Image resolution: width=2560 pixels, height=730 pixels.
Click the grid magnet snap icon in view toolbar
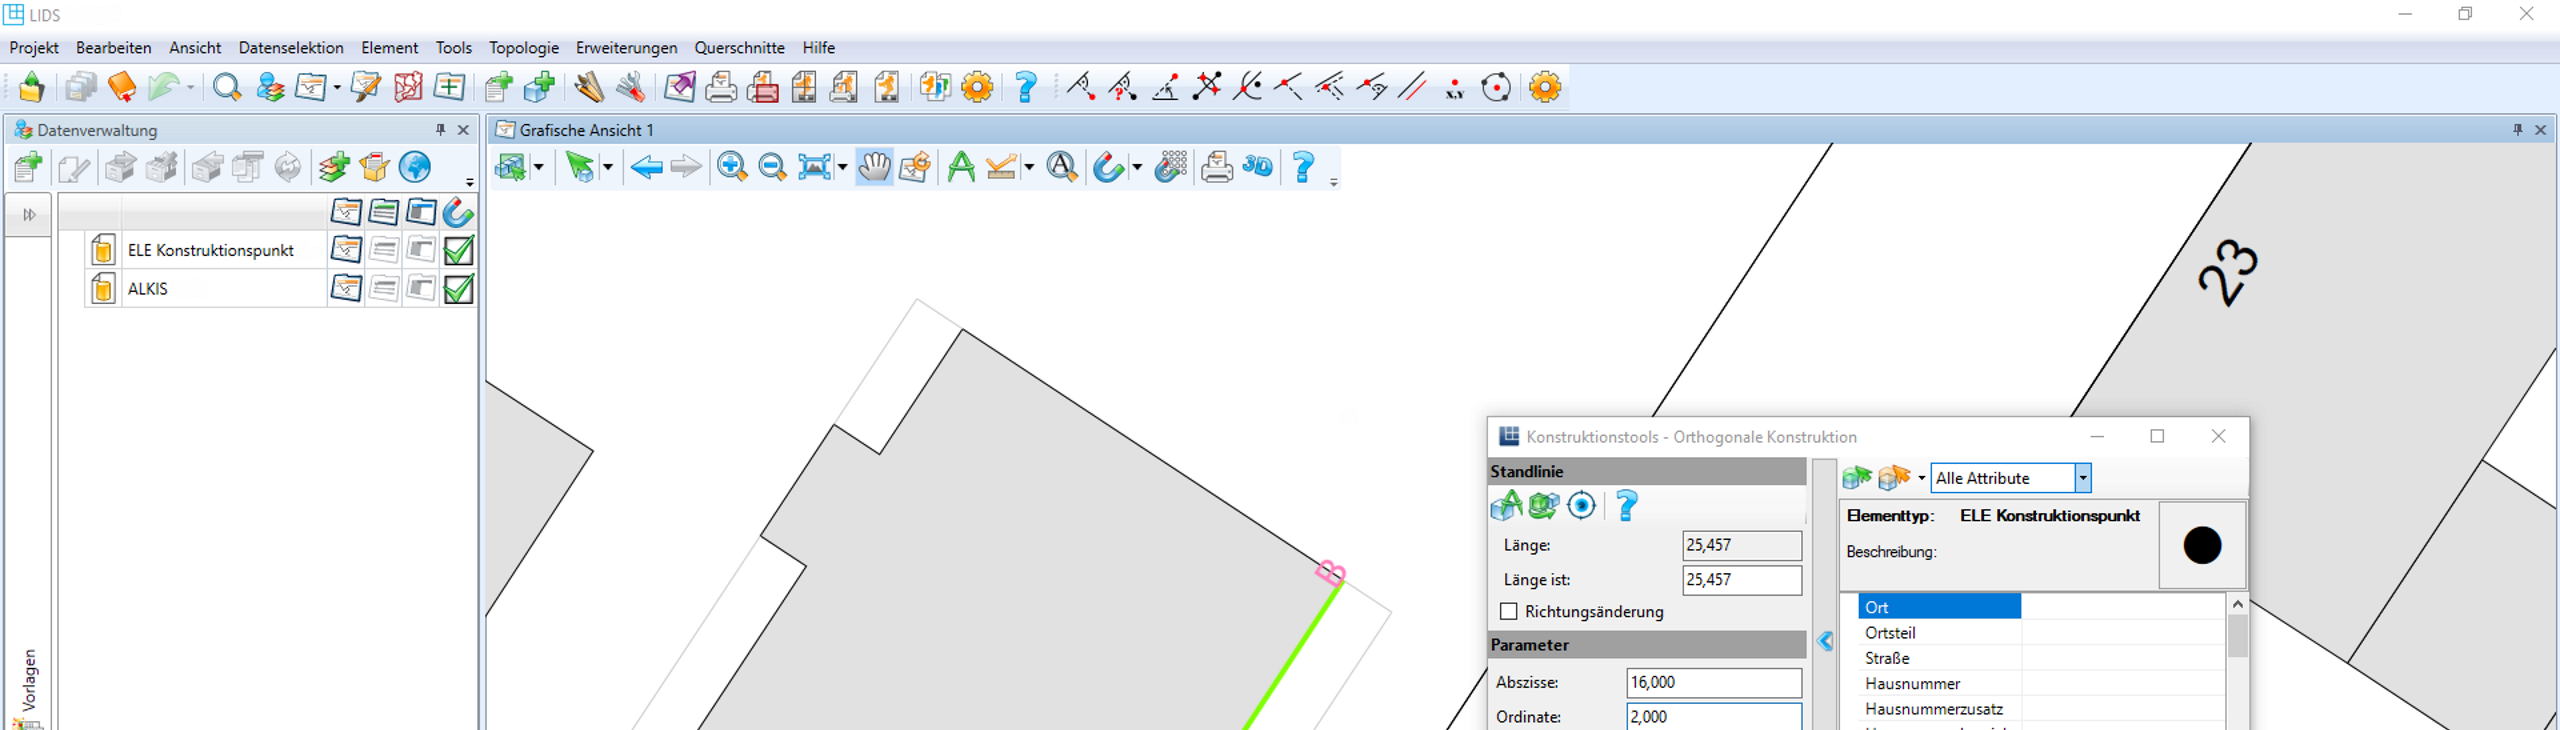click(1171, 167)
